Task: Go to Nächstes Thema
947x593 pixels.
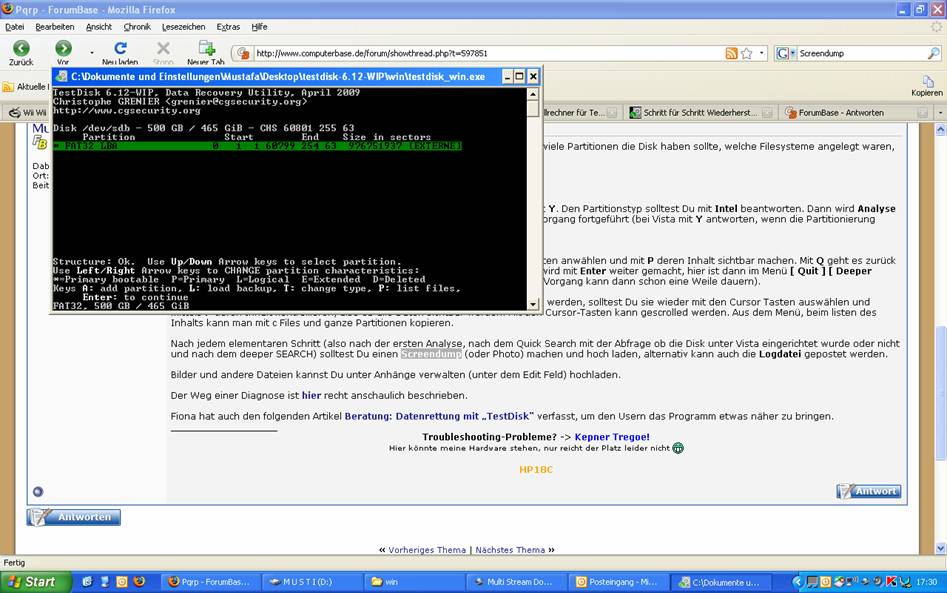Action: (510, 550)
